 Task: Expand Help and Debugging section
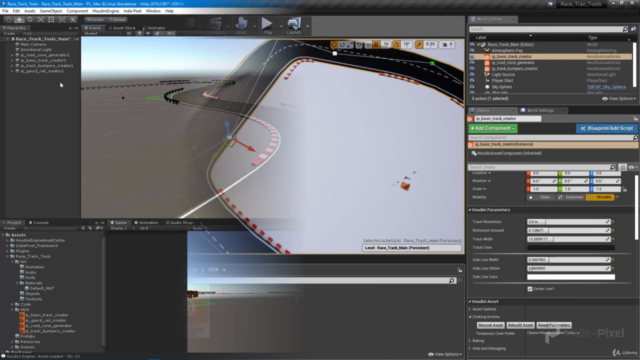point(470,349)
